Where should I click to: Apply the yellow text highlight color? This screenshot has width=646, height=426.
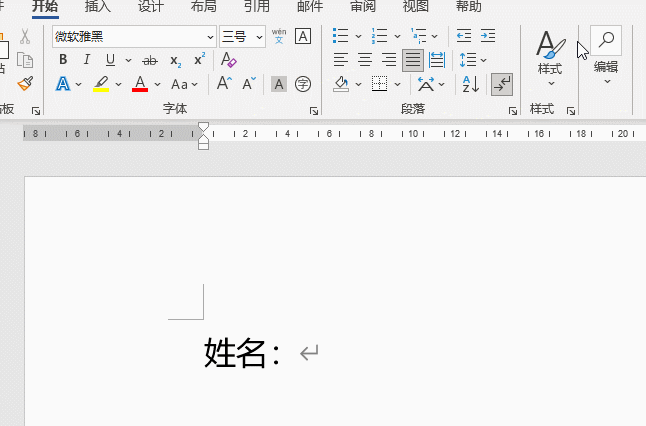tap(101, 84)
